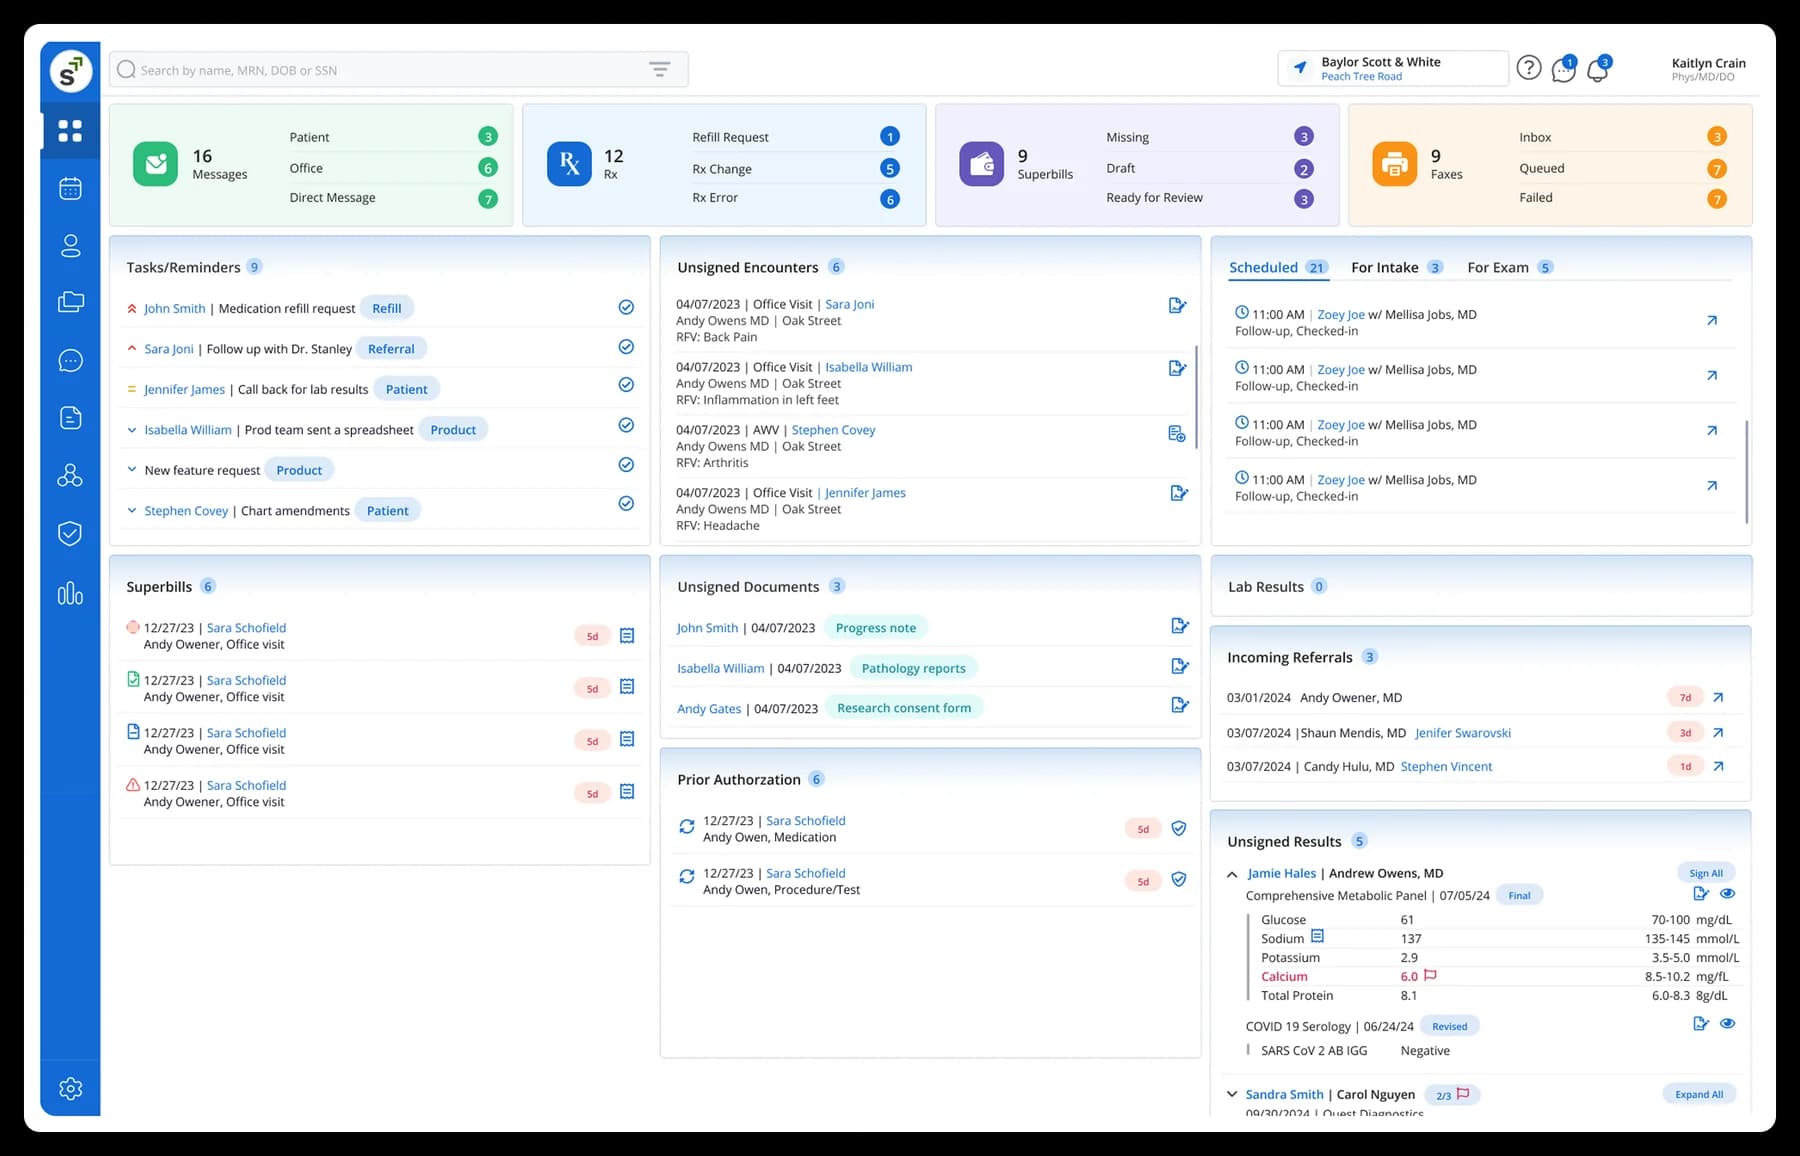Open the notifications bell icon
Screen dimensions: 1800x1156
click(x=1598, y=68)
